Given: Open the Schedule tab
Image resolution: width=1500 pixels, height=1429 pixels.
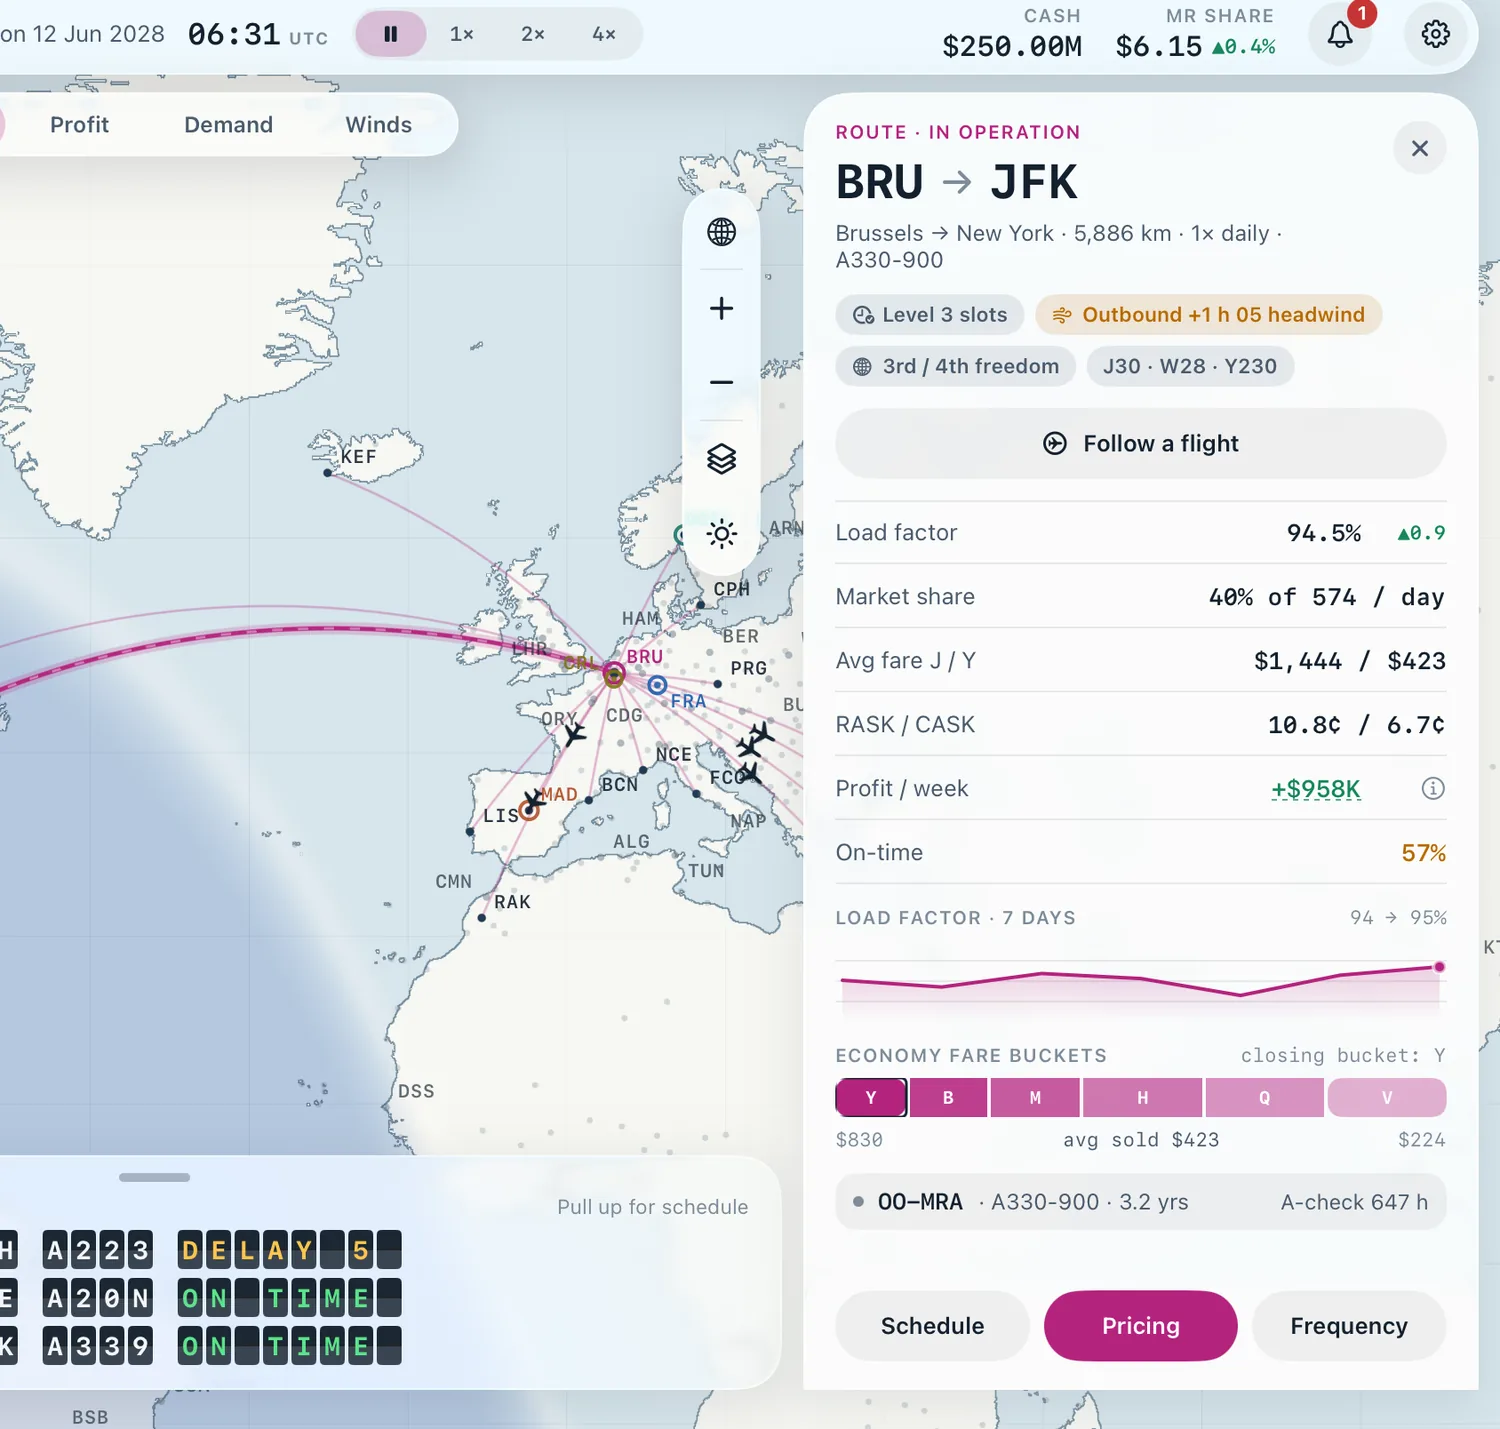Looking at the screenshot, I should pos(932,1326).
